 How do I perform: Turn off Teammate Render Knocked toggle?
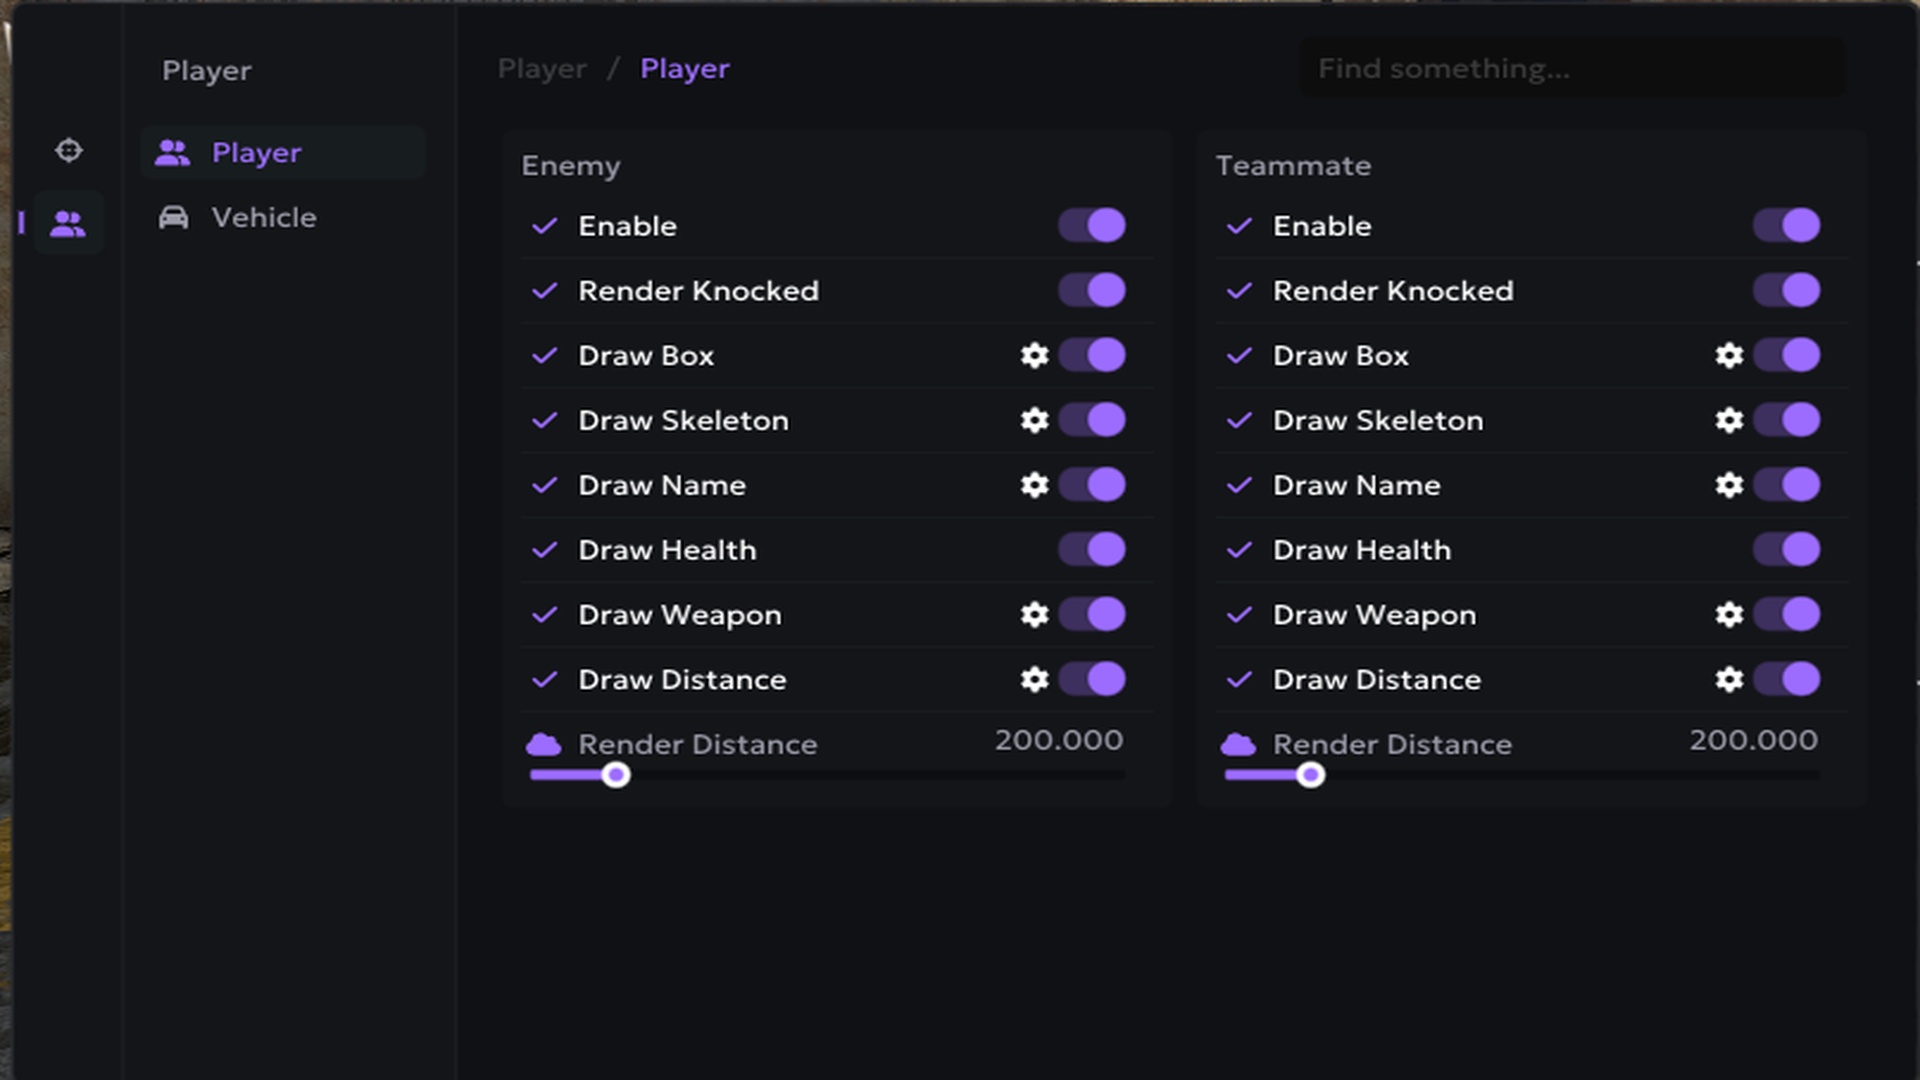pyautogui.click(x=1787, y=290)
